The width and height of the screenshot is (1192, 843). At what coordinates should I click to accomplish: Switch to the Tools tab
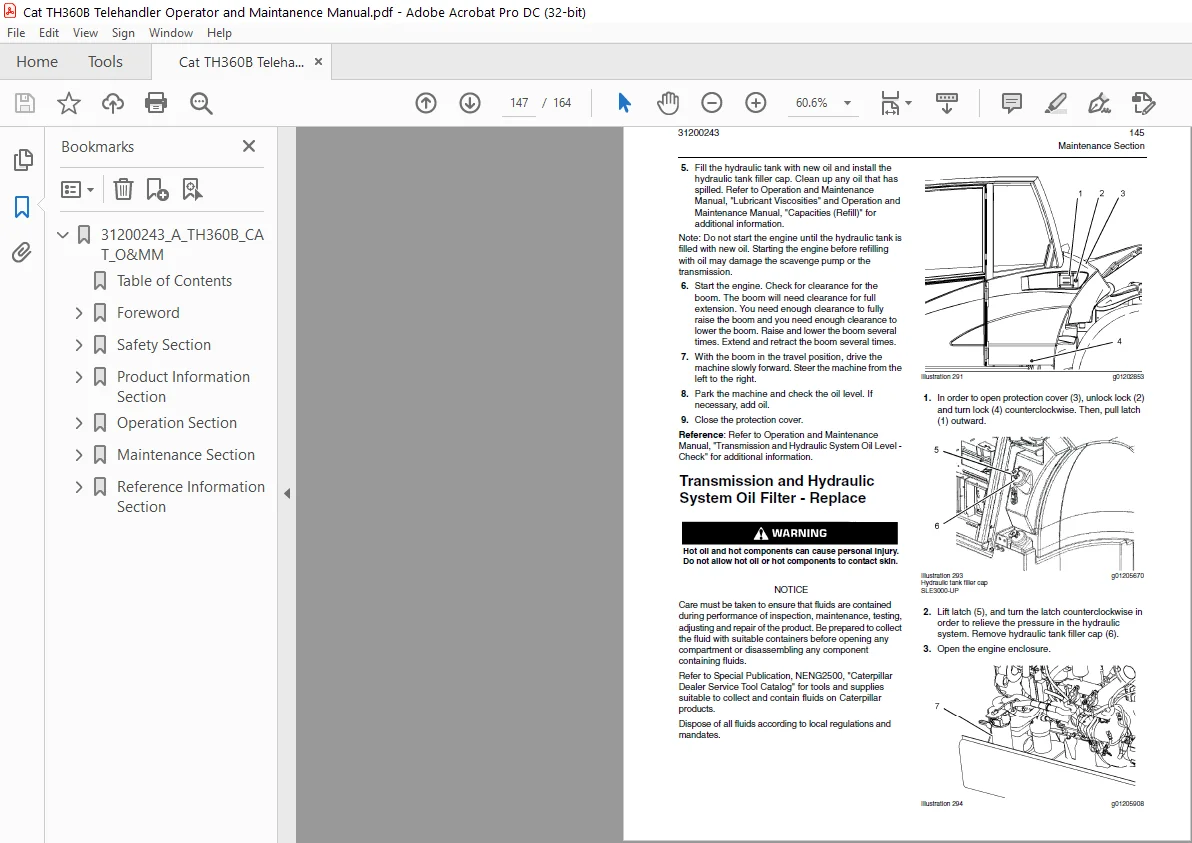tap(105, 62)
